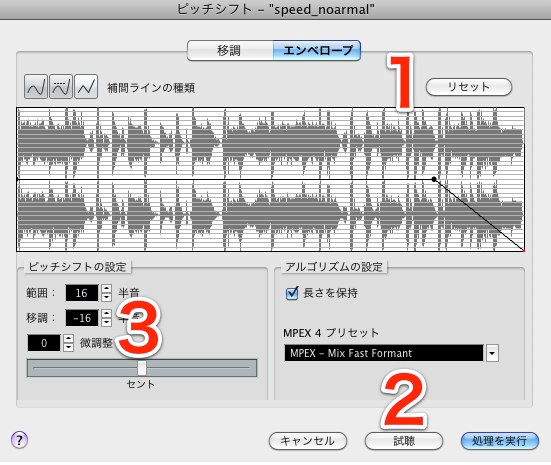Click the 補間ラインの種類 label
This screenshot has height=465, width=551.
pos(151,88)
